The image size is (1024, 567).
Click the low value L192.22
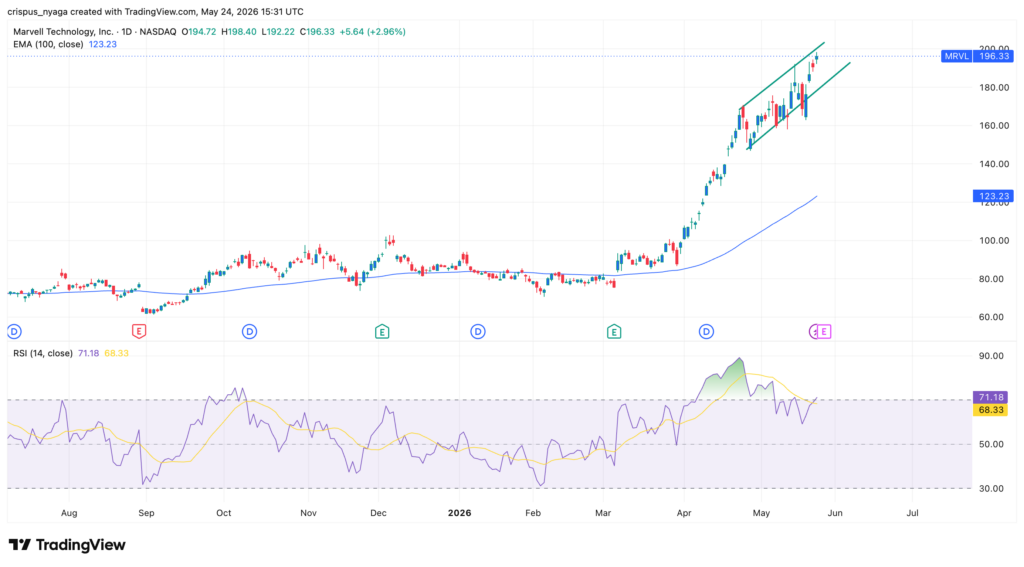click(278, 31)
